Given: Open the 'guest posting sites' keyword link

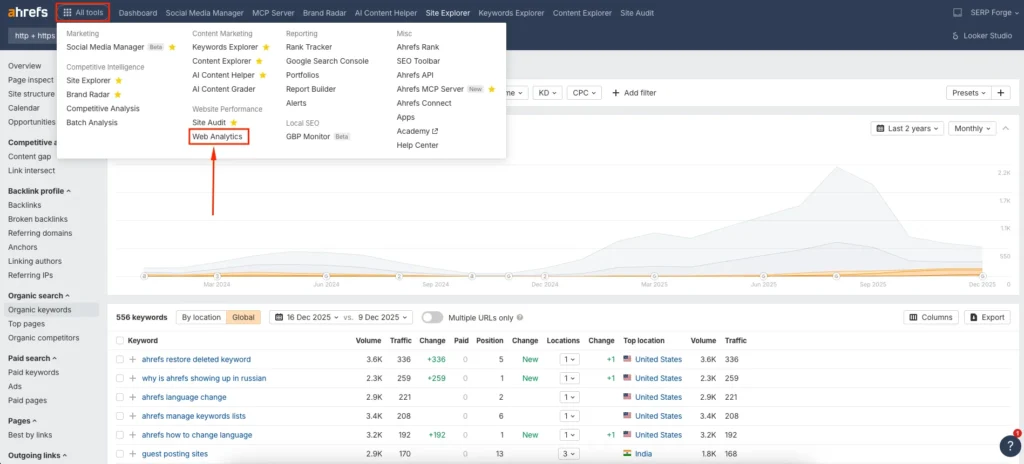Looking at the screenshot, I should [173, 454].
